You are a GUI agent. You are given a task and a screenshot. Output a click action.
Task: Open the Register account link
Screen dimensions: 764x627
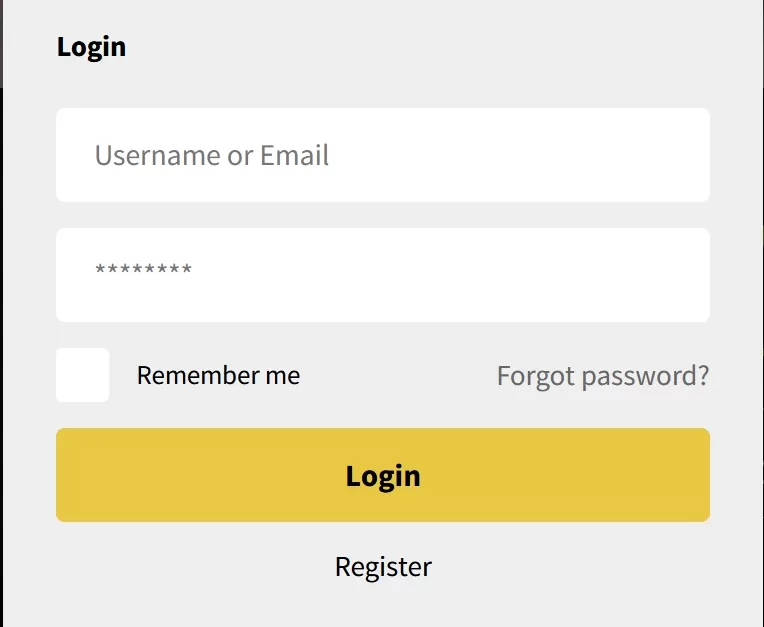(x=383, y=567)
